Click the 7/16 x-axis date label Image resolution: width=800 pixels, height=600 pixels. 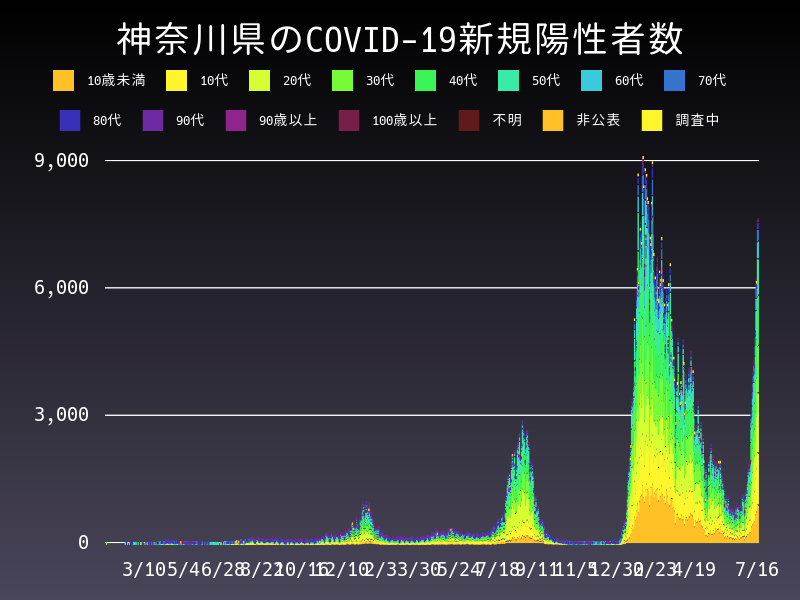click(756, 569)
